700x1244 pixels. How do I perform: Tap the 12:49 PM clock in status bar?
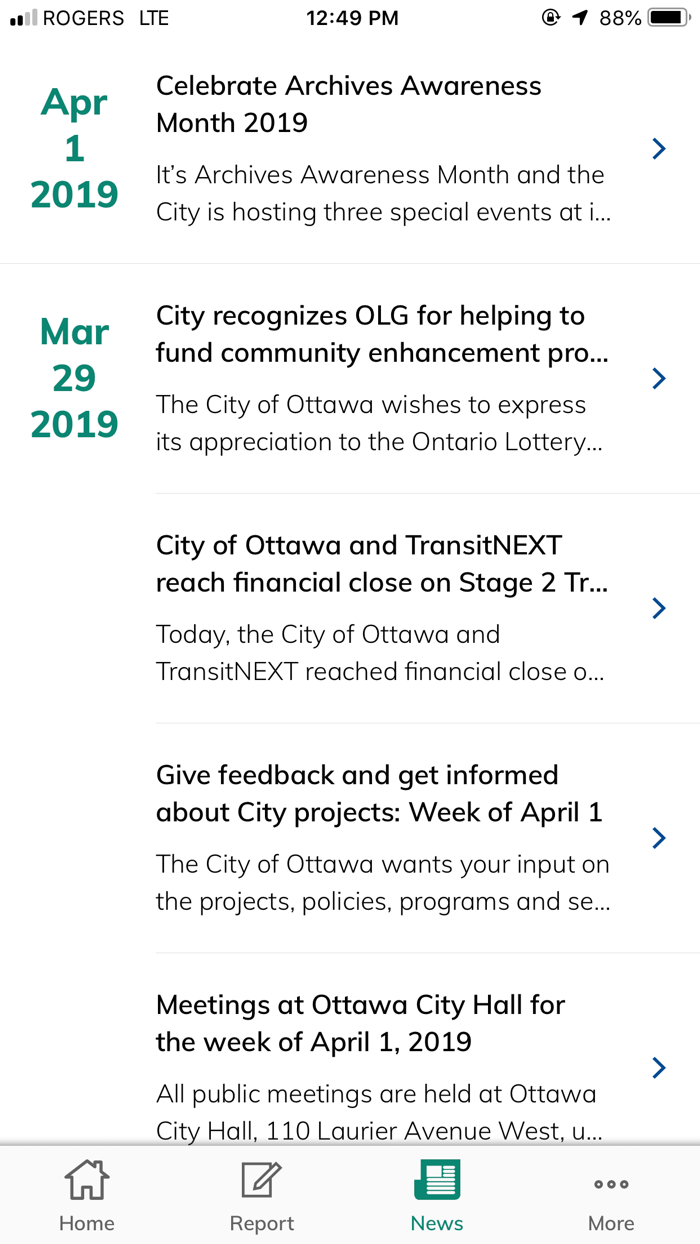(352, 17)
